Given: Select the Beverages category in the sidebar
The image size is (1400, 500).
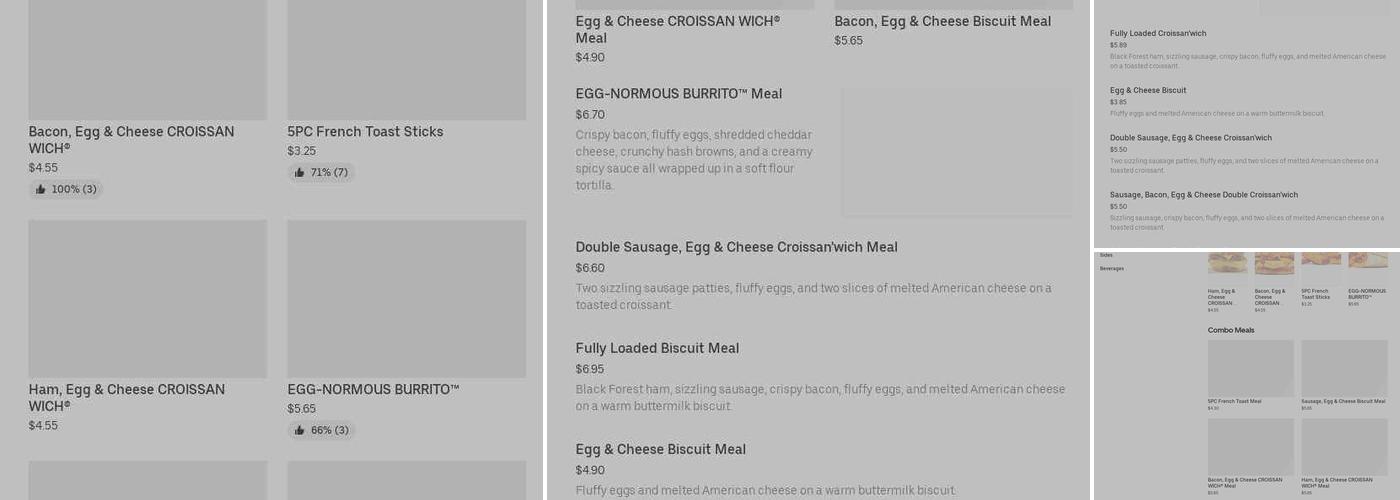Looking at the screenshot, I should (x=1112, y=269).
